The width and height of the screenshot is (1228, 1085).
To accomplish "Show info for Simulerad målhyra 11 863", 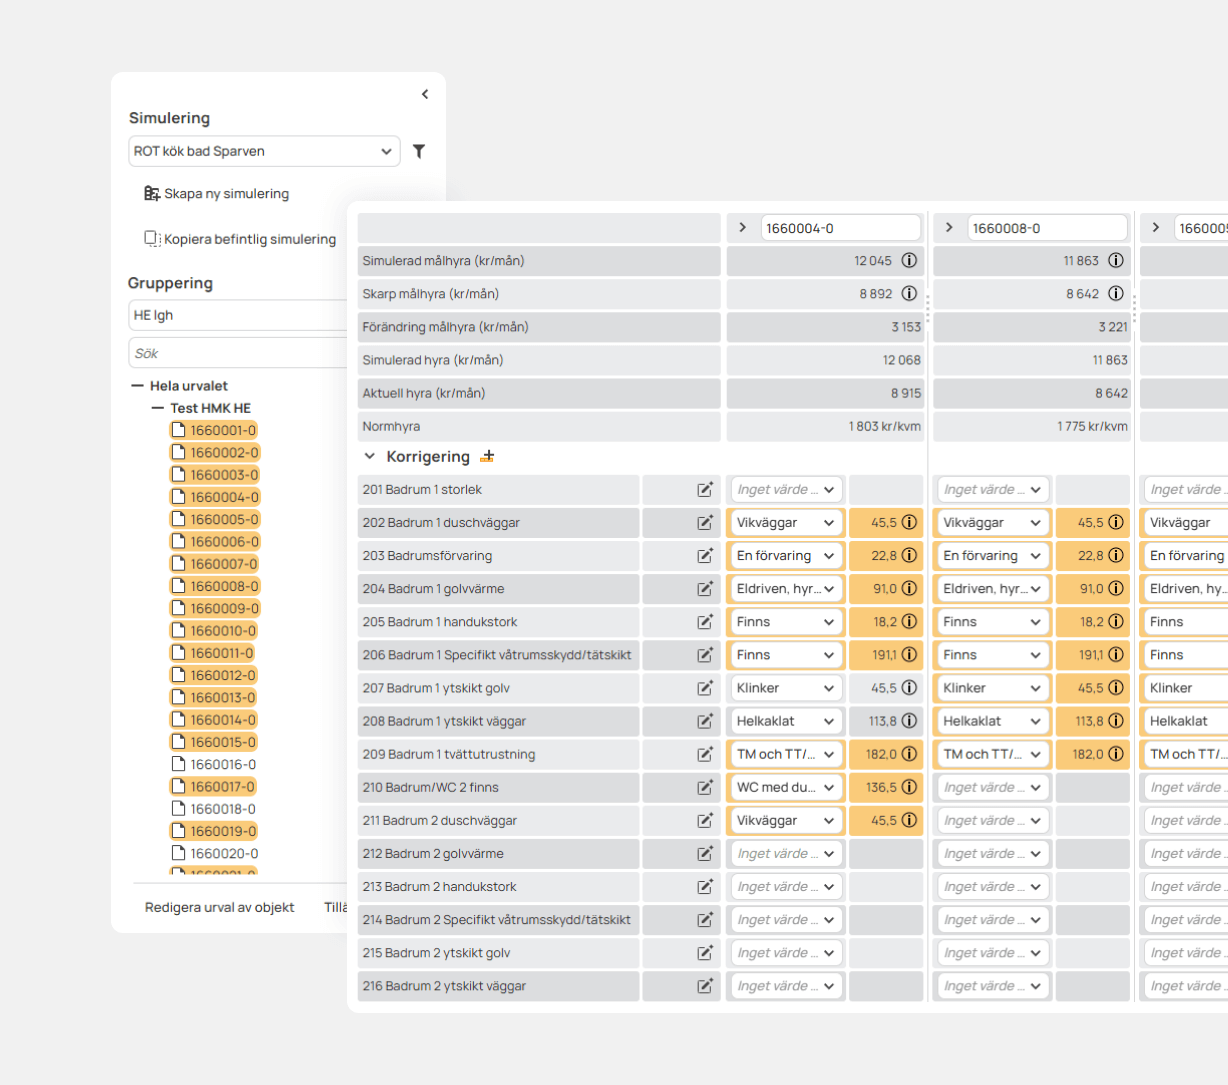I will click(1116, 260).
